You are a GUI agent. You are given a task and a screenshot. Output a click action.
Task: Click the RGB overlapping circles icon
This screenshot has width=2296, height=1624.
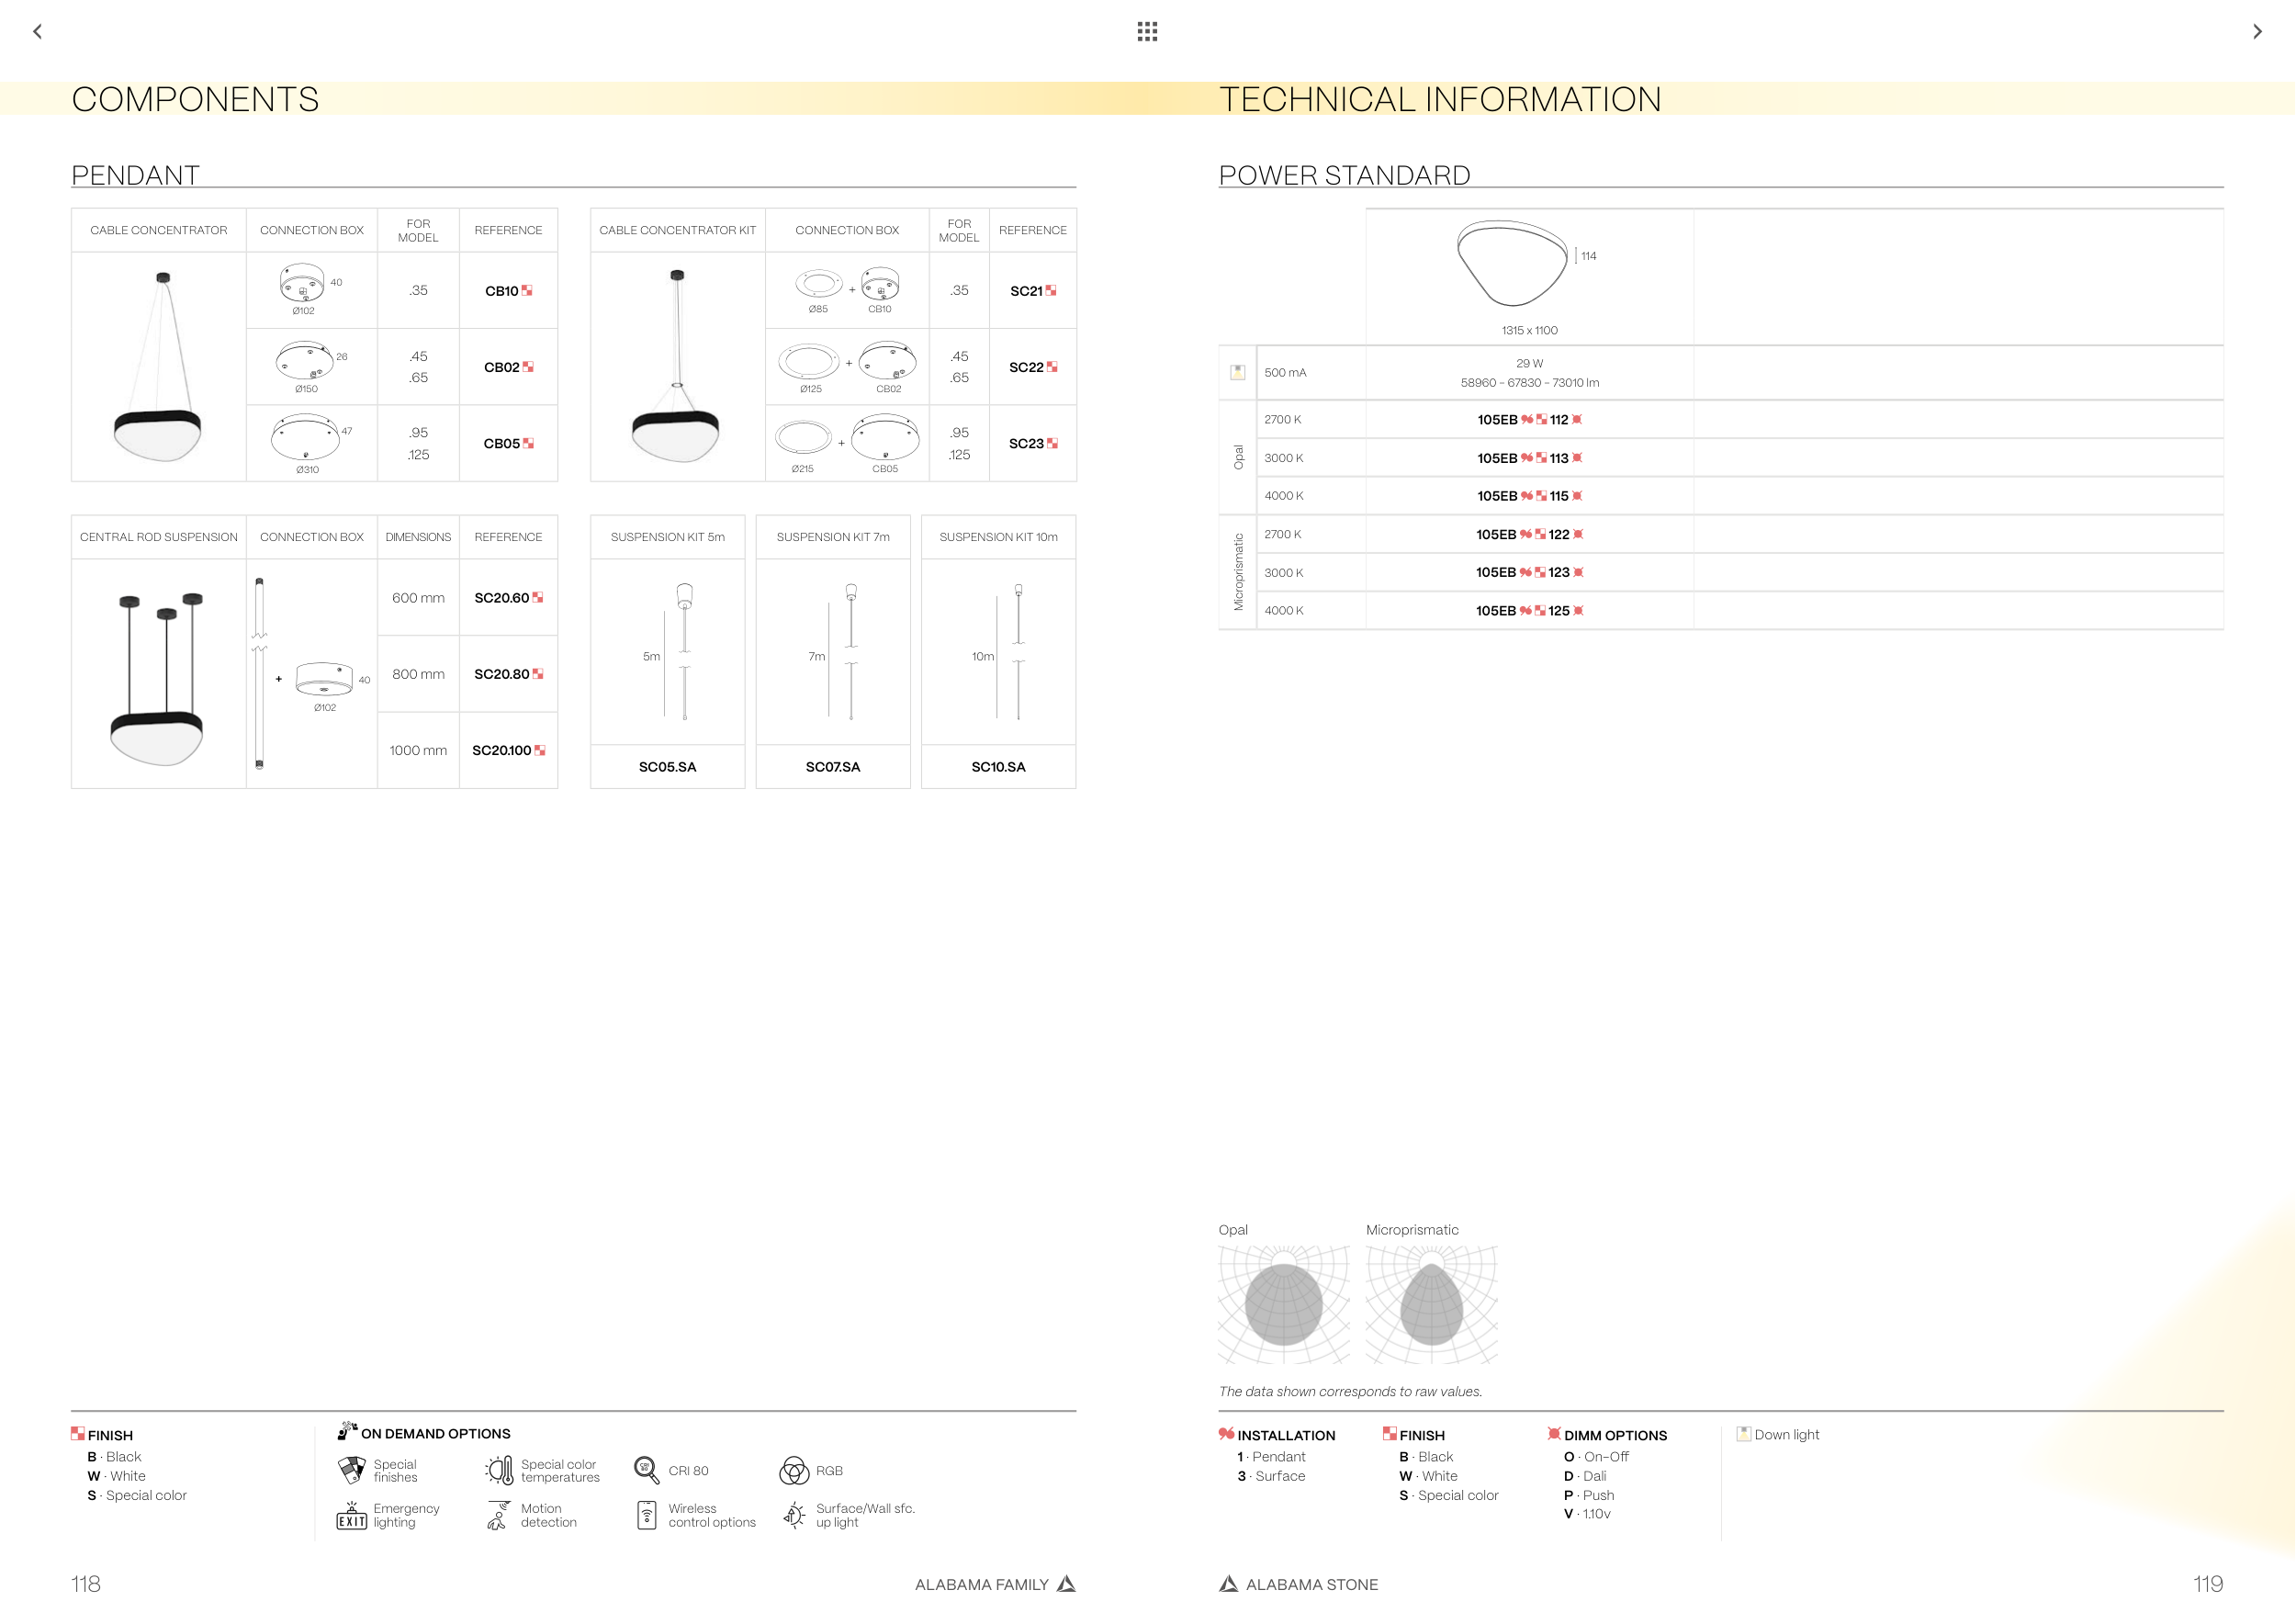pyautogui.click(x=794, y=1471)
